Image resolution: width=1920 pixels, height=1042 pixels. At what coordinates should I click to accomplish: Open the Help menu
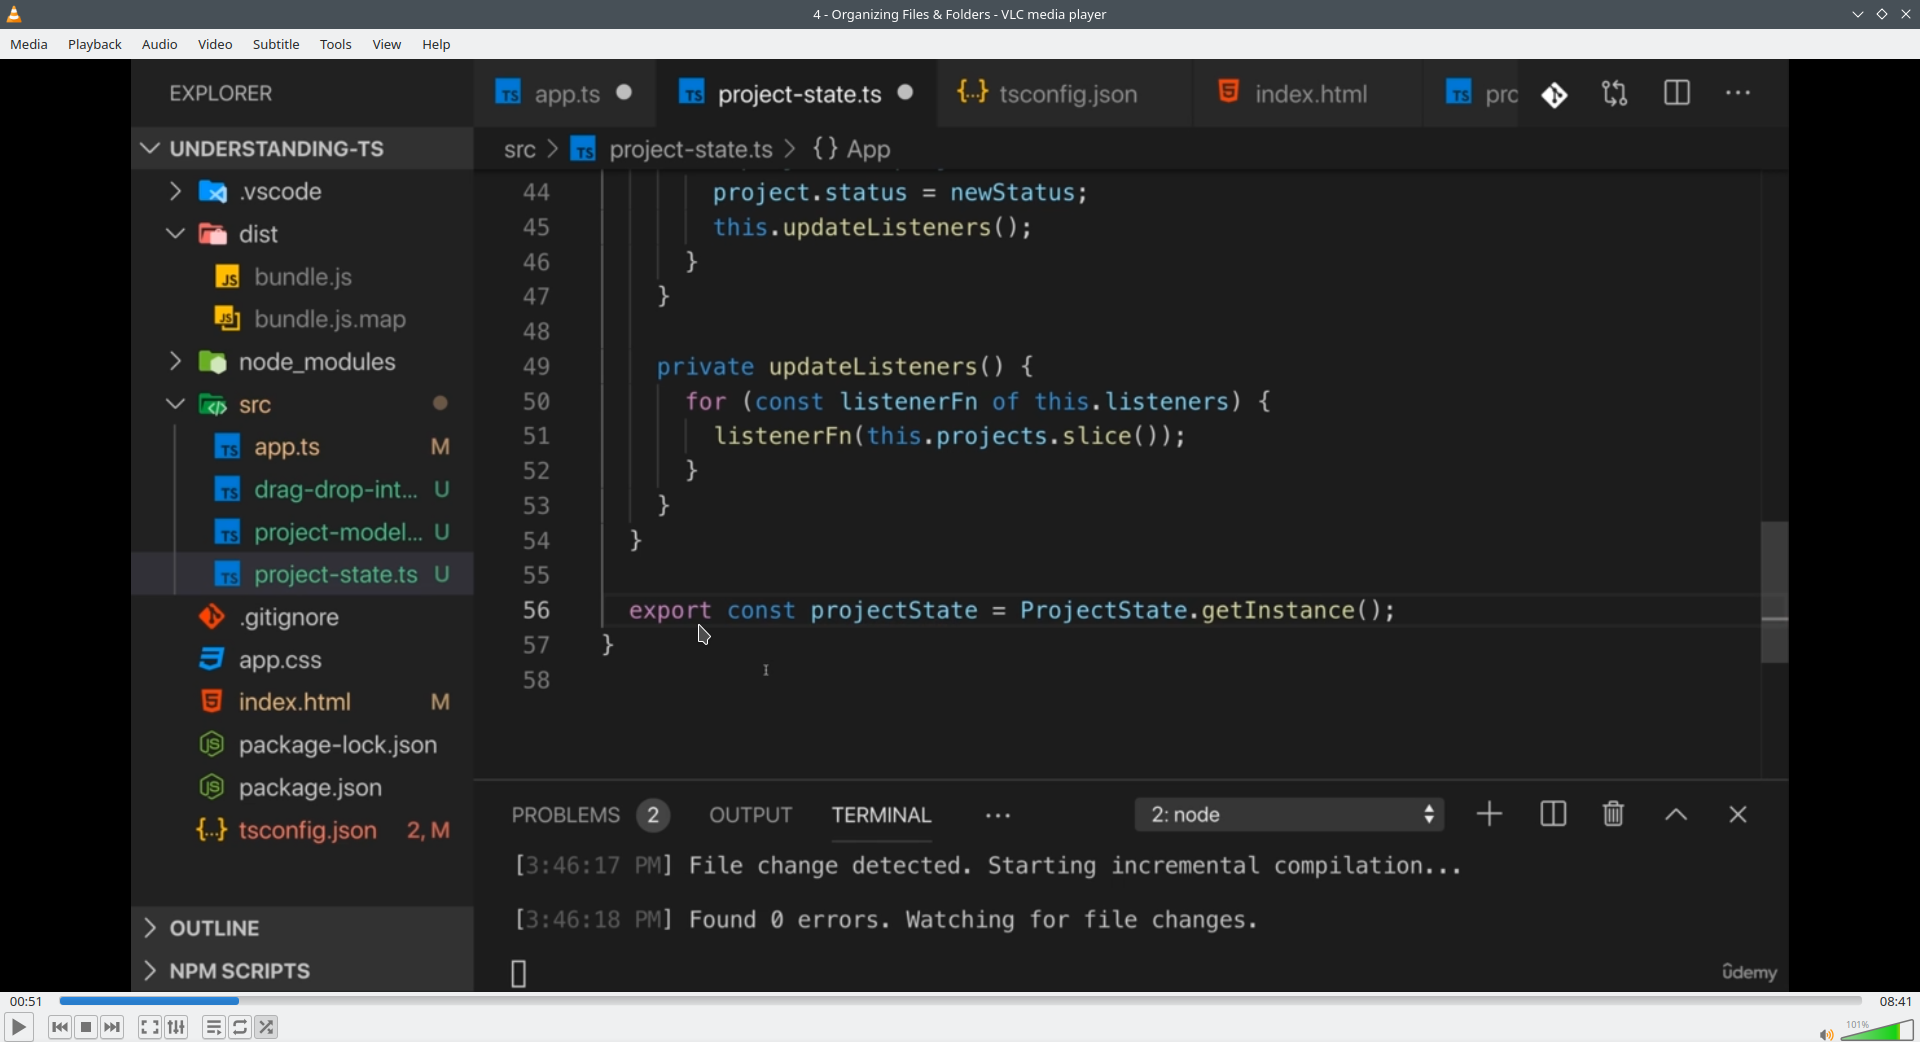[437, 45]
